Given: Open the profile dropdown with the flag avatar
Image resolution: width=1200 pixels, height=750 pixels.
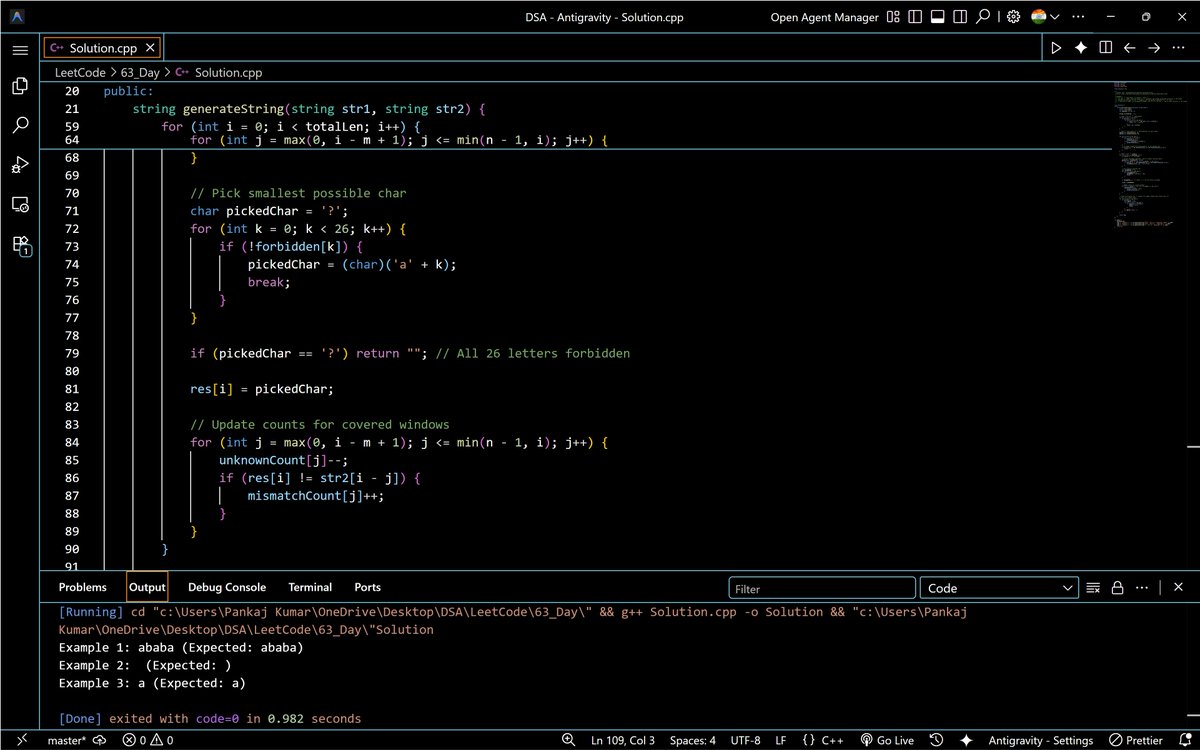Looking at the screenshot, I should (x=1043, y=17).
